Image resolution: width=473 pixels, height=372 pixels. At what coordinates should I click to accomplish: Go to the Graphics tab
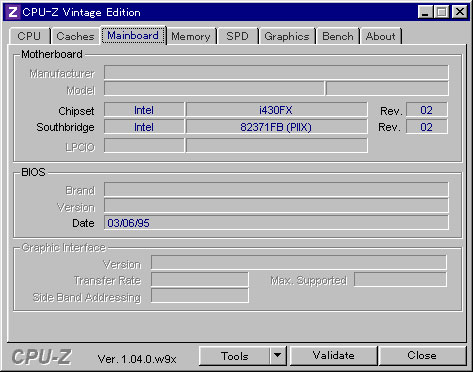point(287,36)
